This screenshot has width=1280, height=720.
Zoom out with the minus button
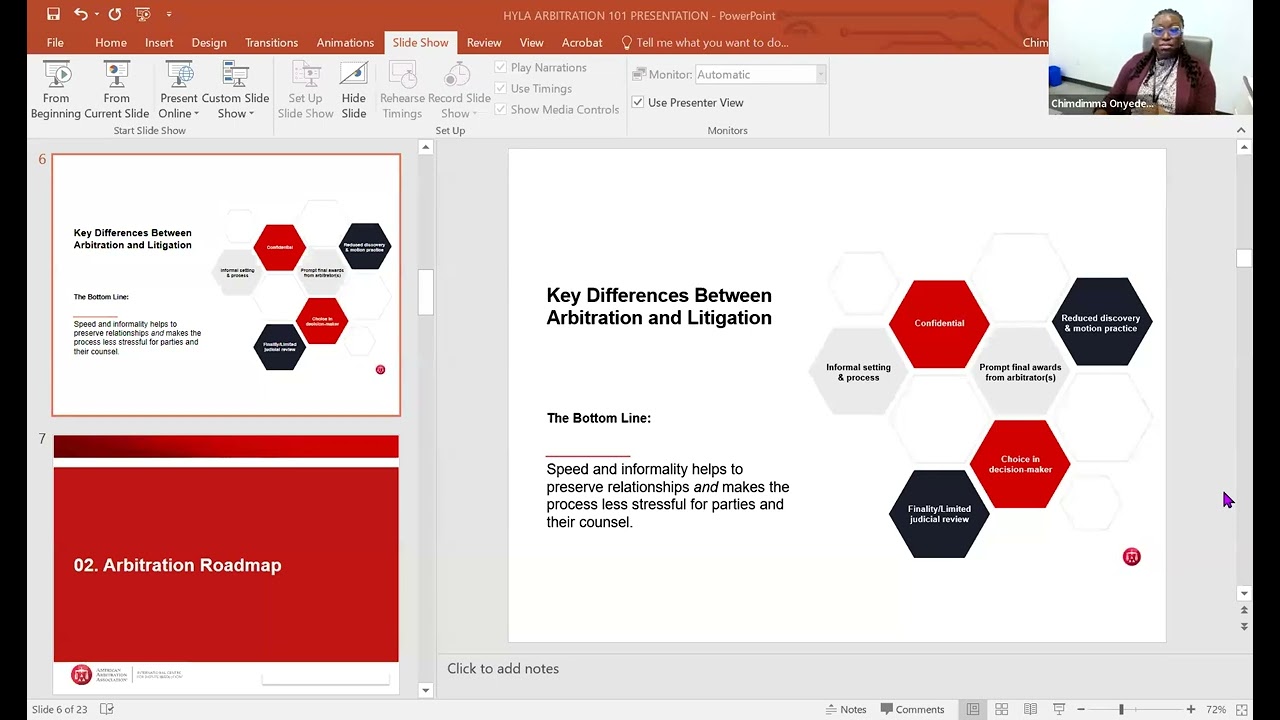(1081, 709)
